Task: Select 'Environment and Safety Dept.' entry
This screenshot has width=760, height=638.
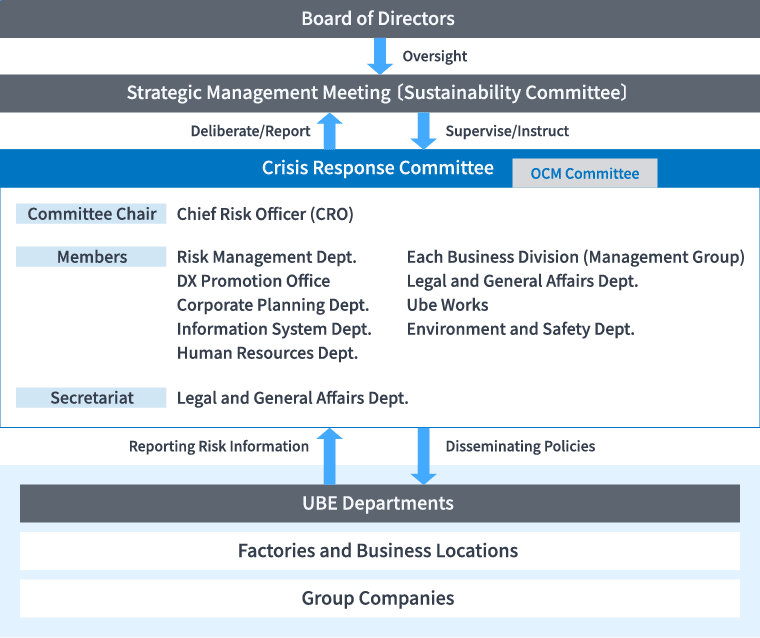Action: [x=521, y=329]
